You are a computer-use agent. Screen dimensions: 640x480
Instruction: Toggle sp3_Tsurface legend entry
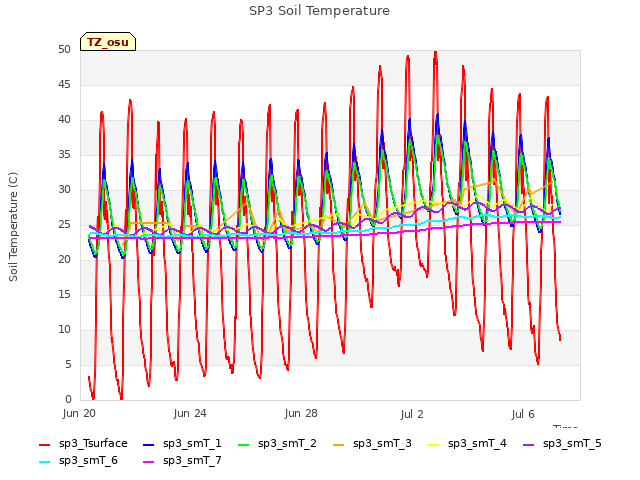click(x=83, y=444)
